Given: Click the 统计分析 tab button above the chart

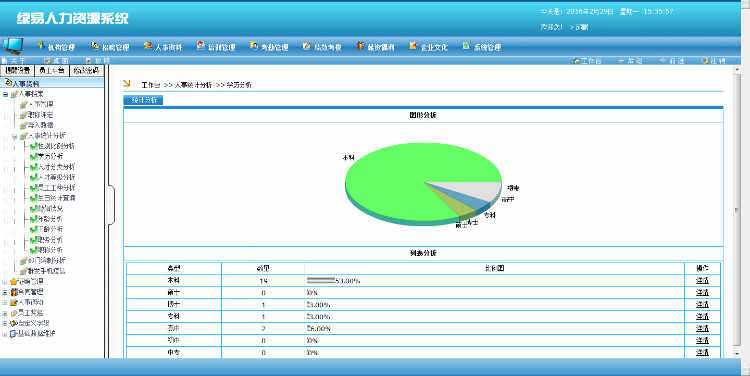Looking at the screenshot, I should [143, 100].
